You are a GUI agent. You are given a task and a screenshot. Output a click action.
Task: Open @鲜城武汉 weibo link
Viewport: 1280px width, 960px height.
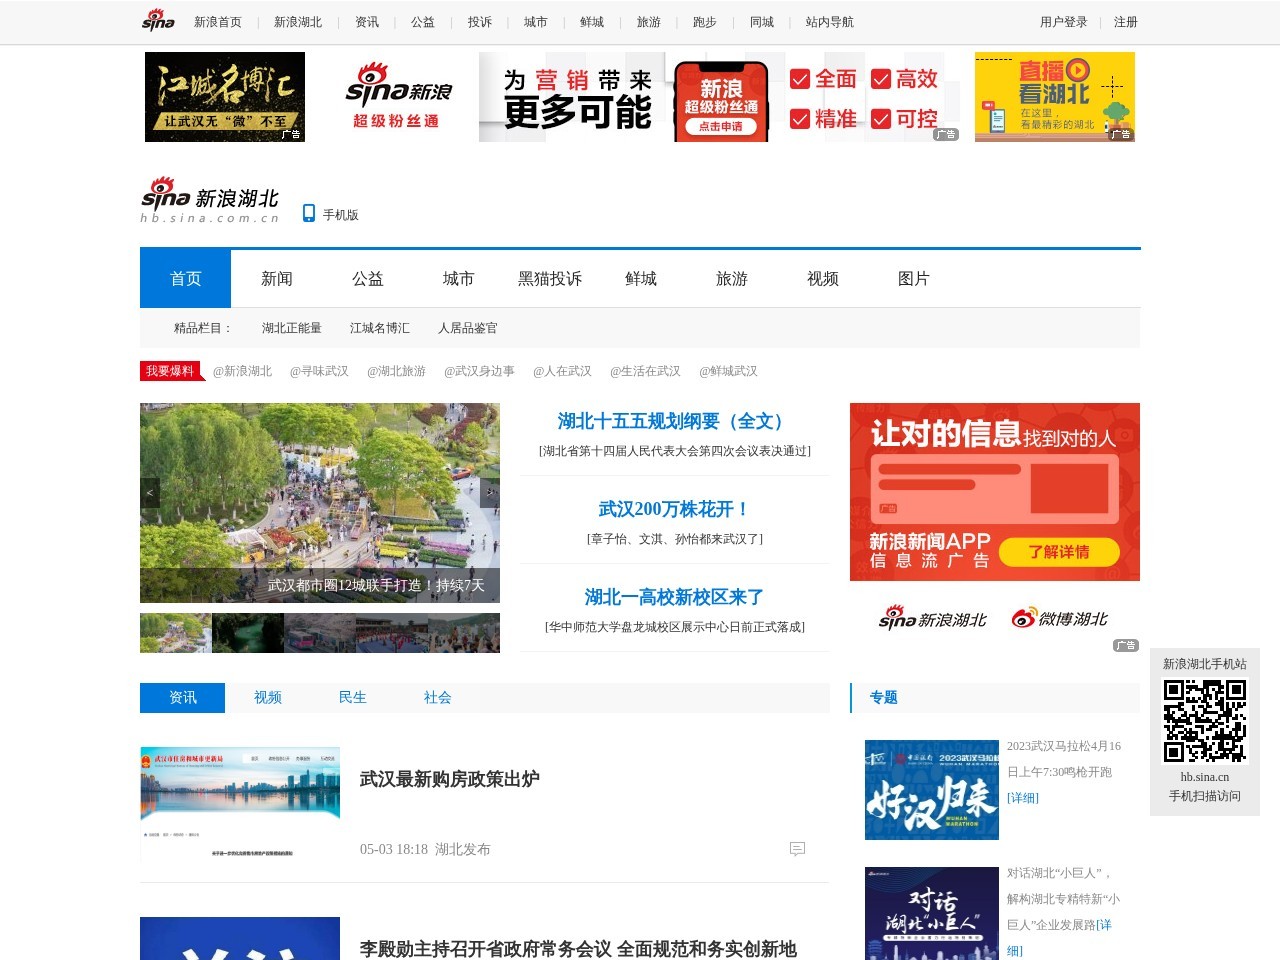(x=728, y=371)
